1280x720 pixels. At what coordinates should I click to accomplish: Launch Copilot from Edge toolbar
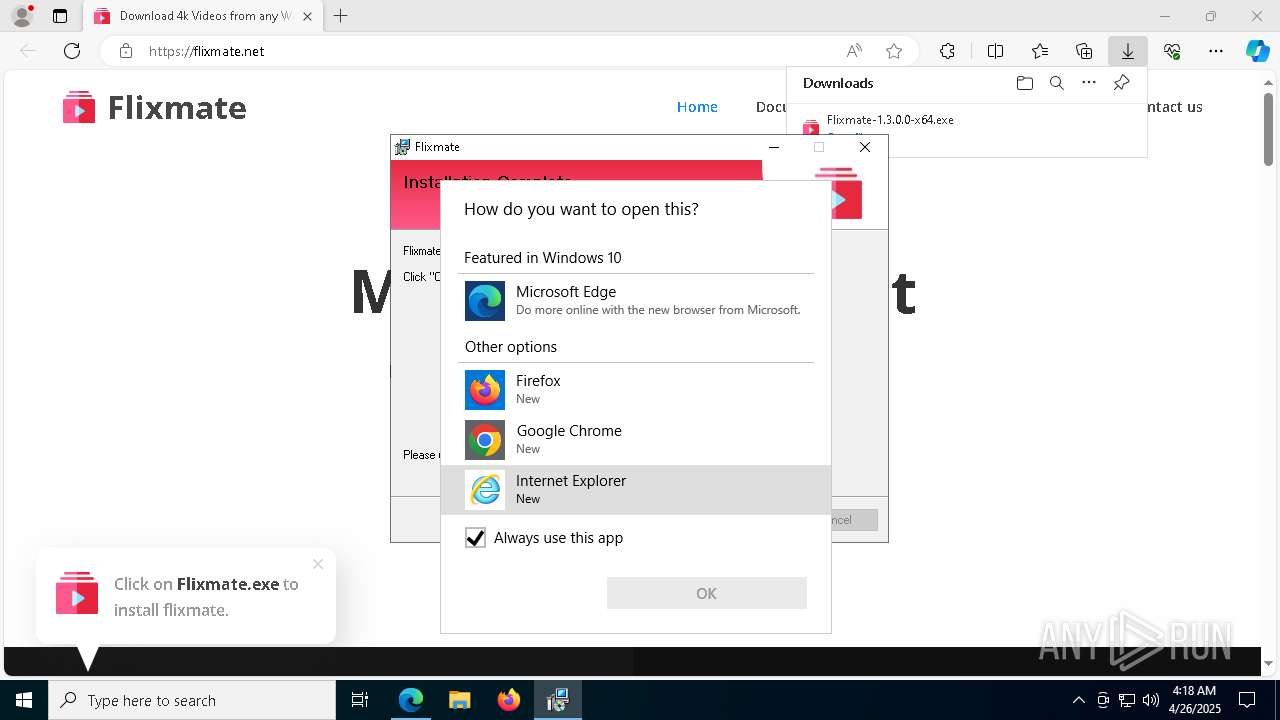point(1258,51)
